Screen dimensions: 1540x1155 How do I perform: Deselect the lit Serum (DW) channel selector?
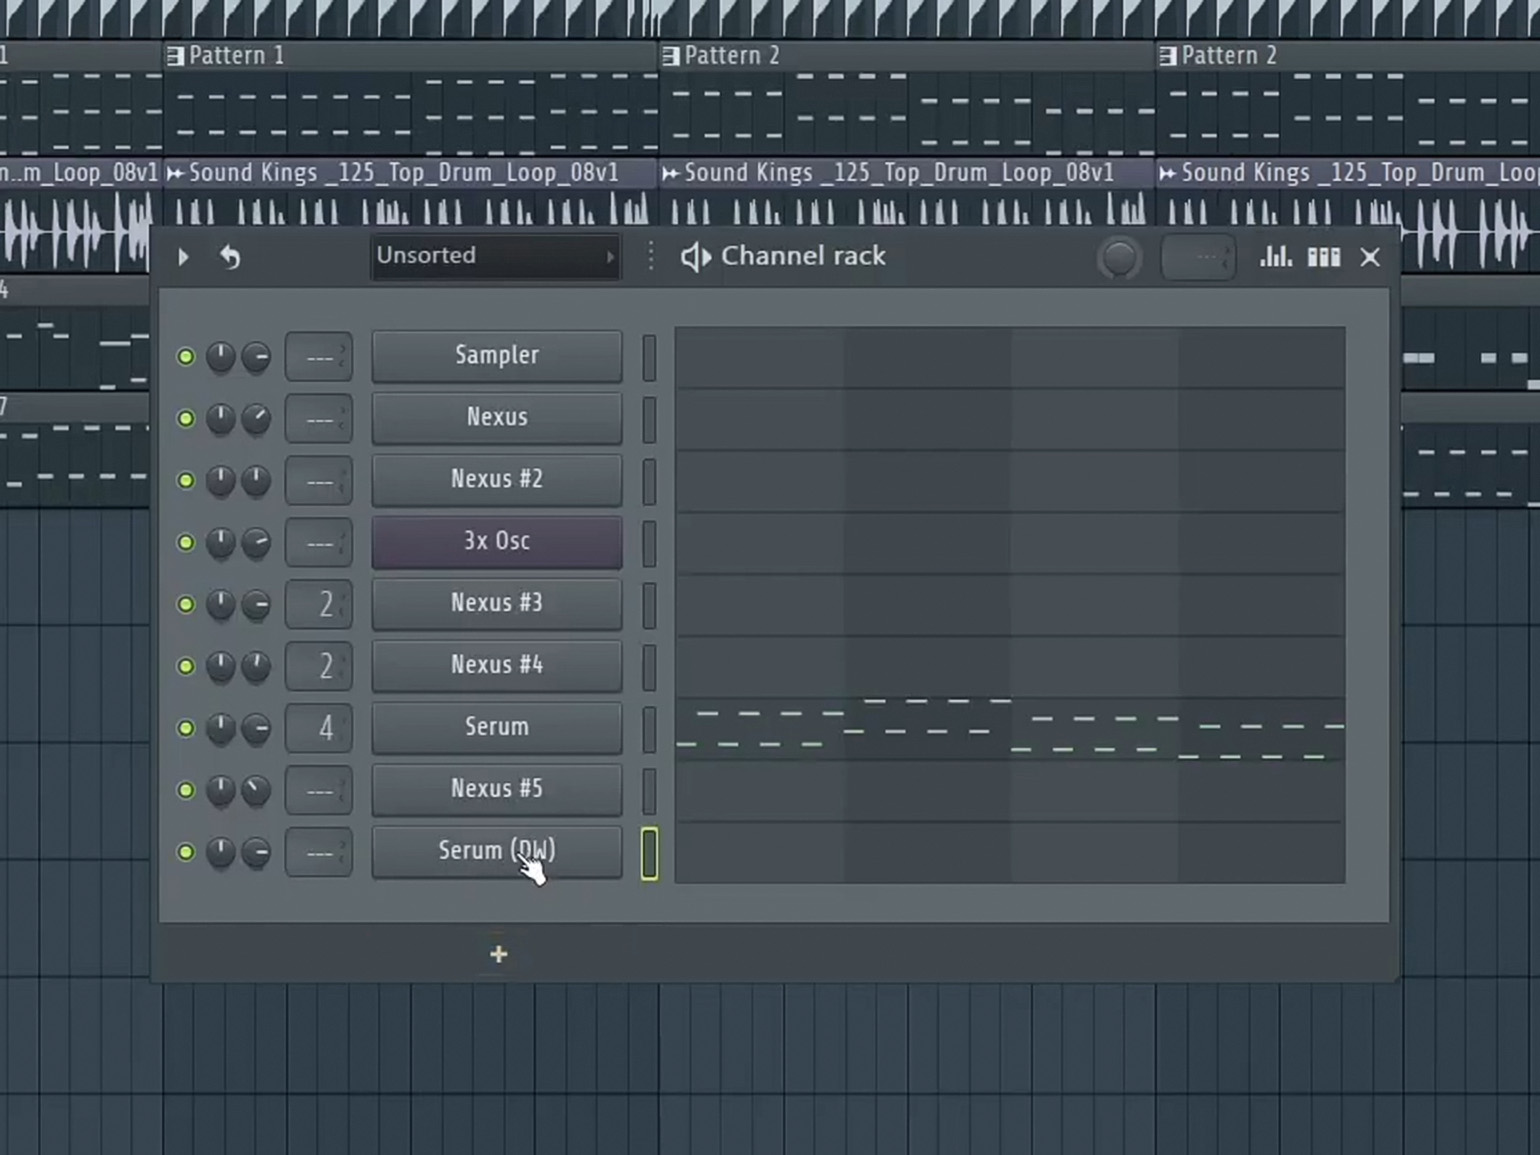(649, 854)
